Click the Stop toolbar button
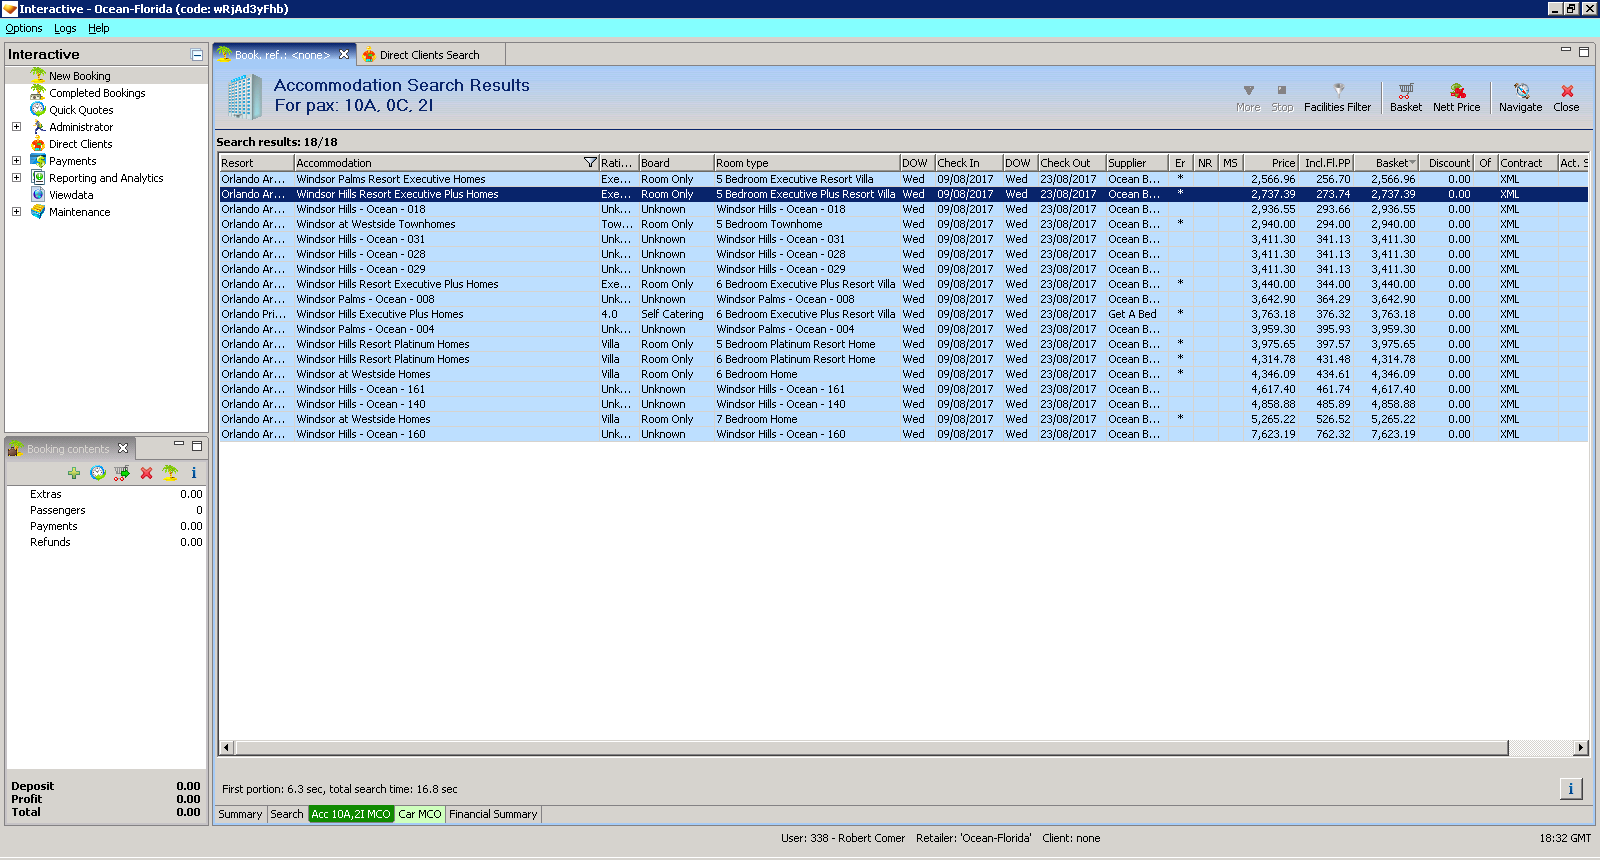 pos(1282,97)
